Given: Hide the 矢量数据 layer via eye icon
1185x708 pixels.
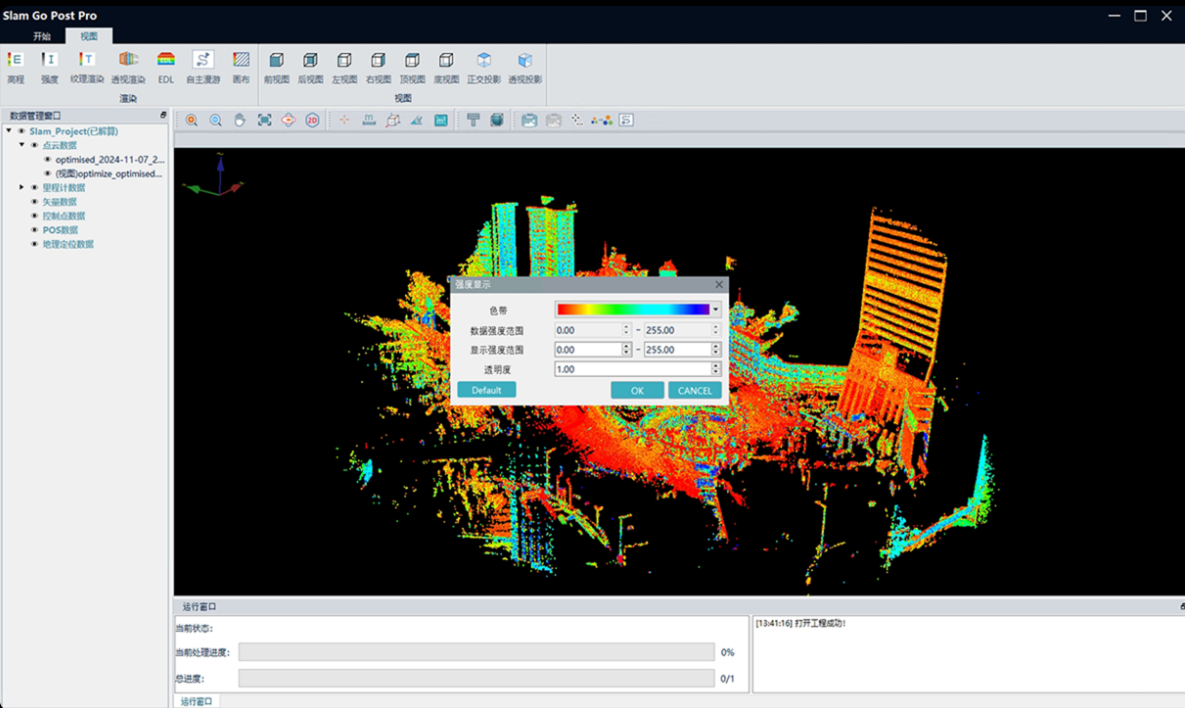Looking at the screenshot, I should (x=35, y=202).
